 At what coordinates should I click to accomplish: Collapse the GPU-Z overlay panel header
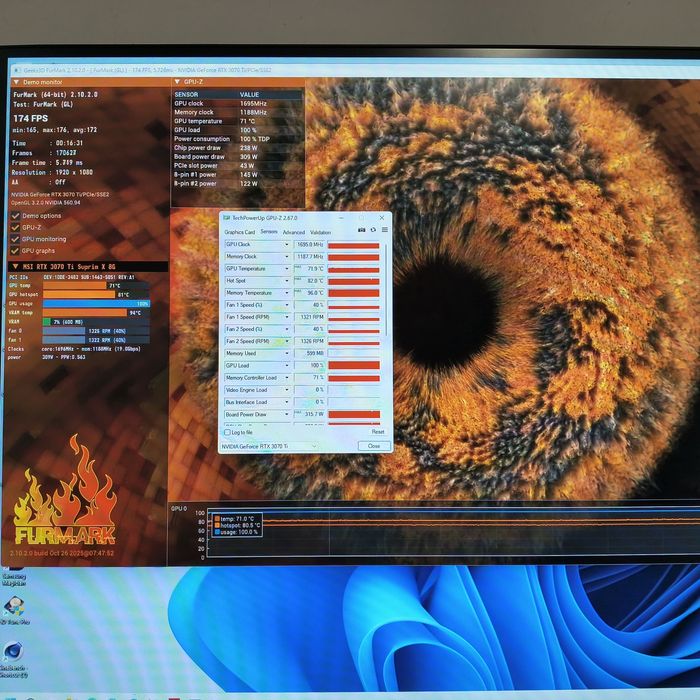[177, 82]
